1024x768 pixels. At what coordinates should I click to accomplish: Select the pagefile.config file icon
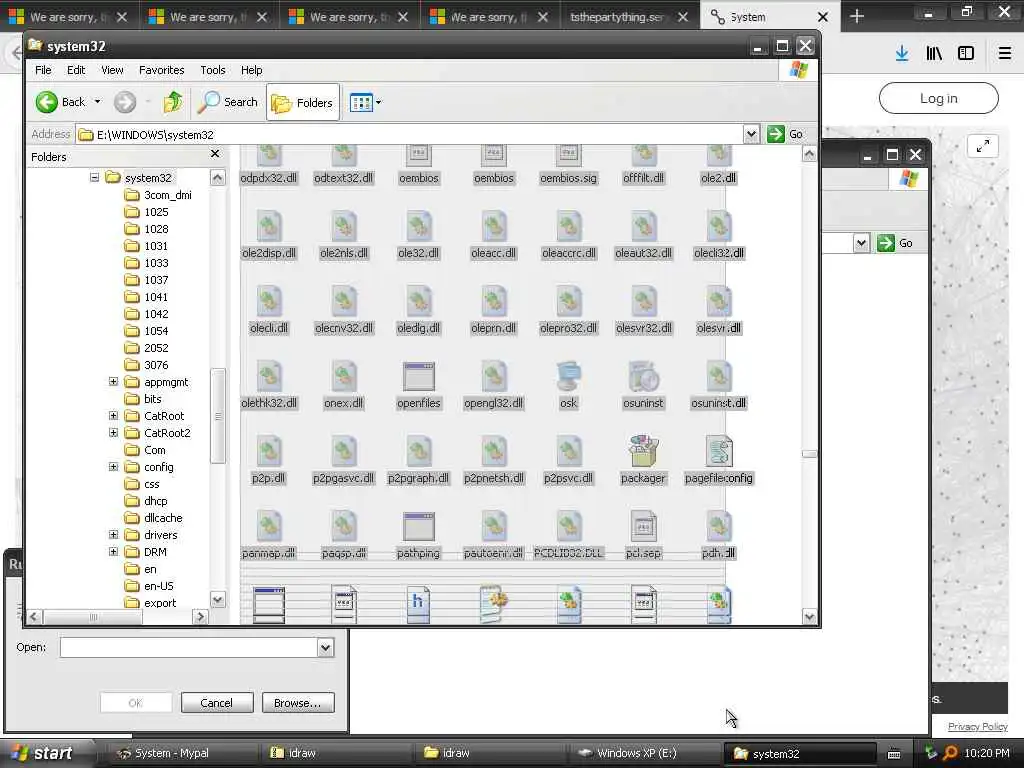718,452
